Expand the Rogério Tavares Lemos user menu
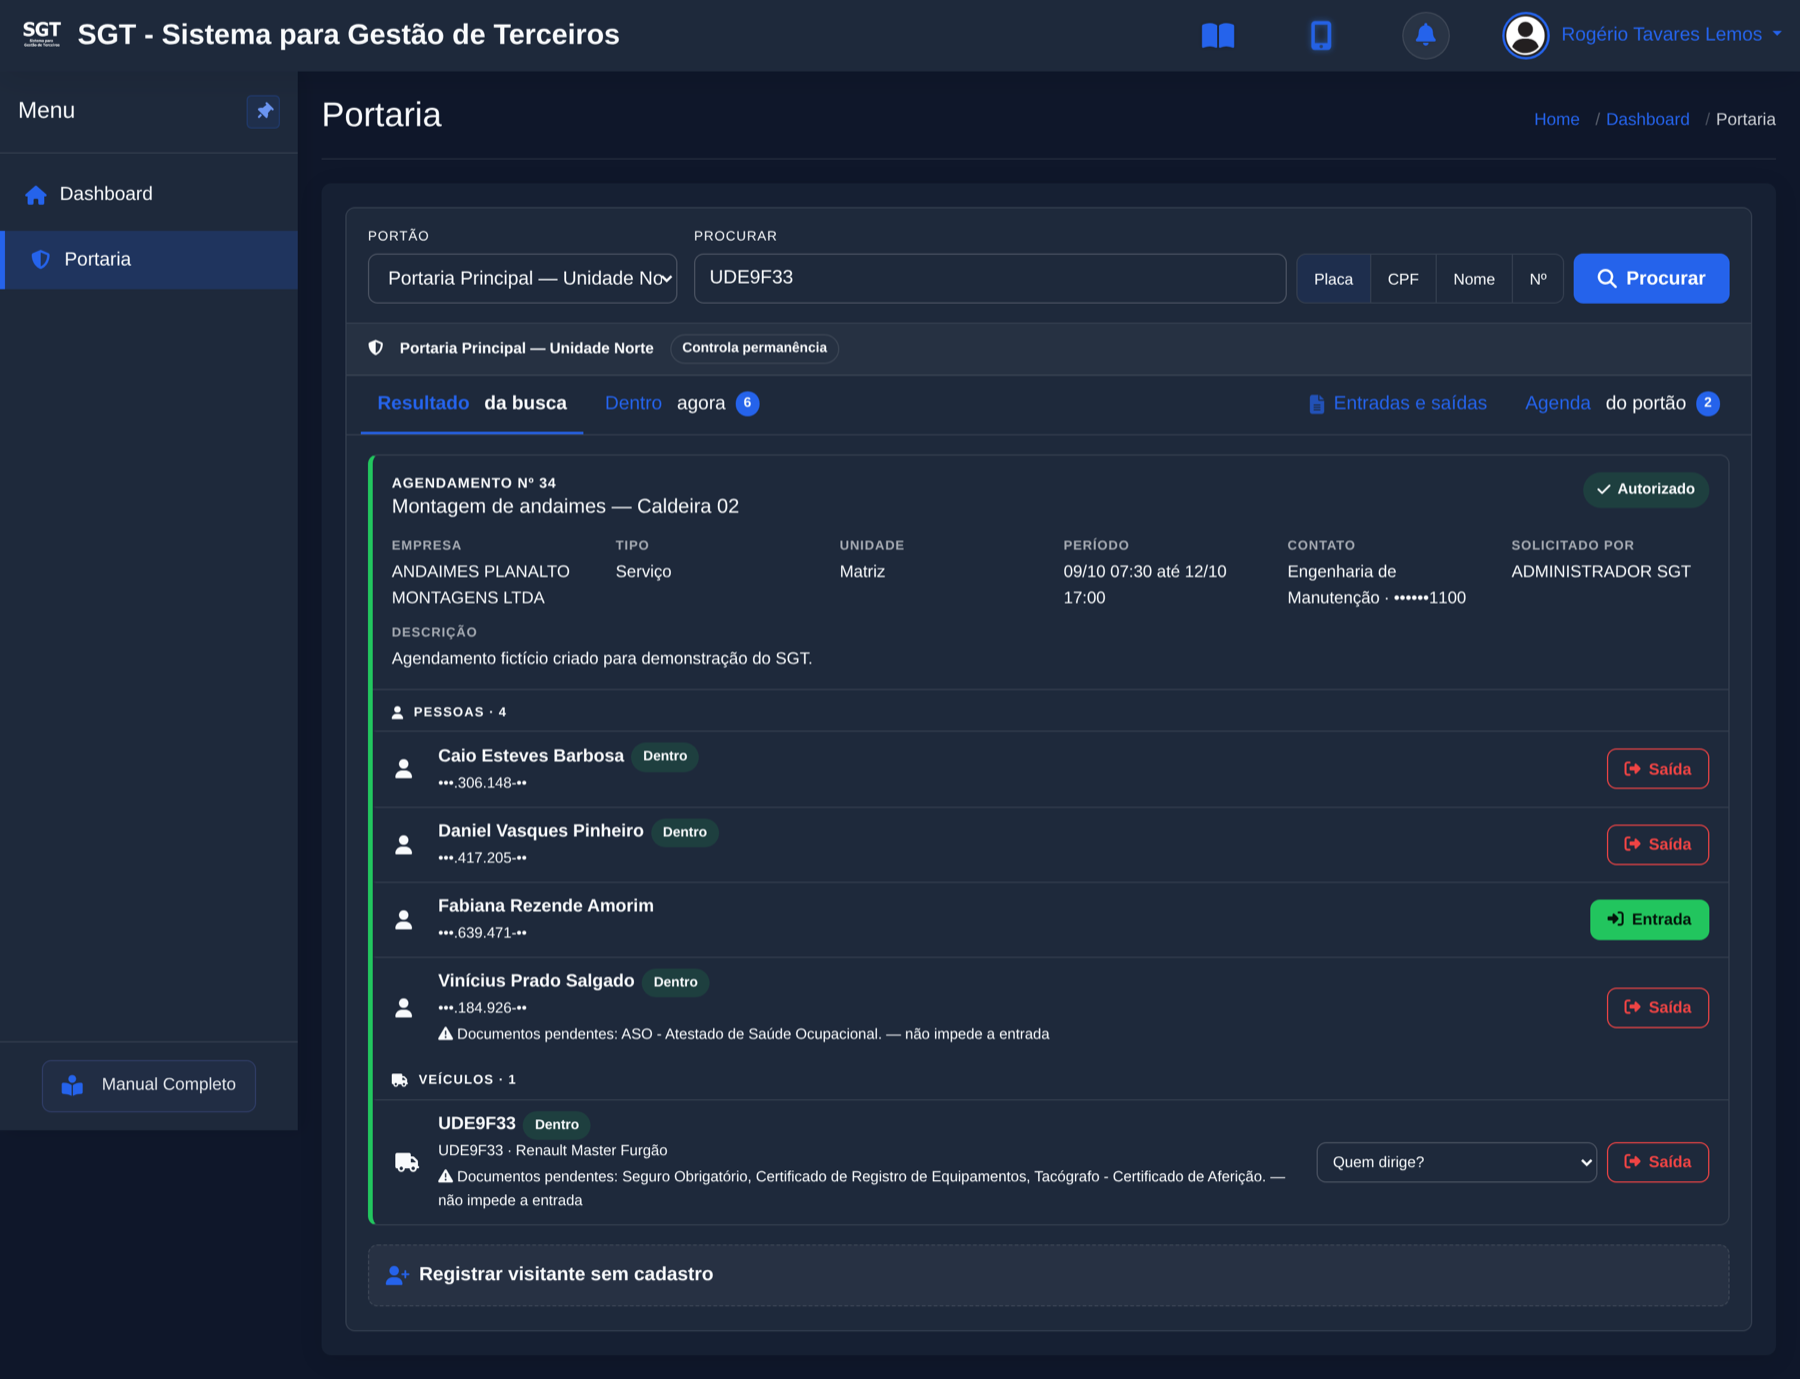 1671,35
